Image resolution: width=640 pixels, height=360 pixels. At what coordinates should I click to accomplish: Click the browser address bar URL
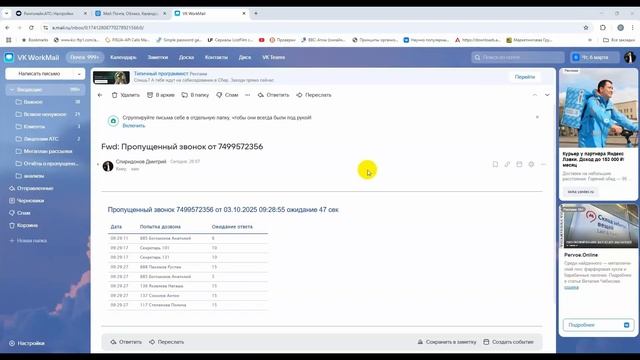(98, 28)
